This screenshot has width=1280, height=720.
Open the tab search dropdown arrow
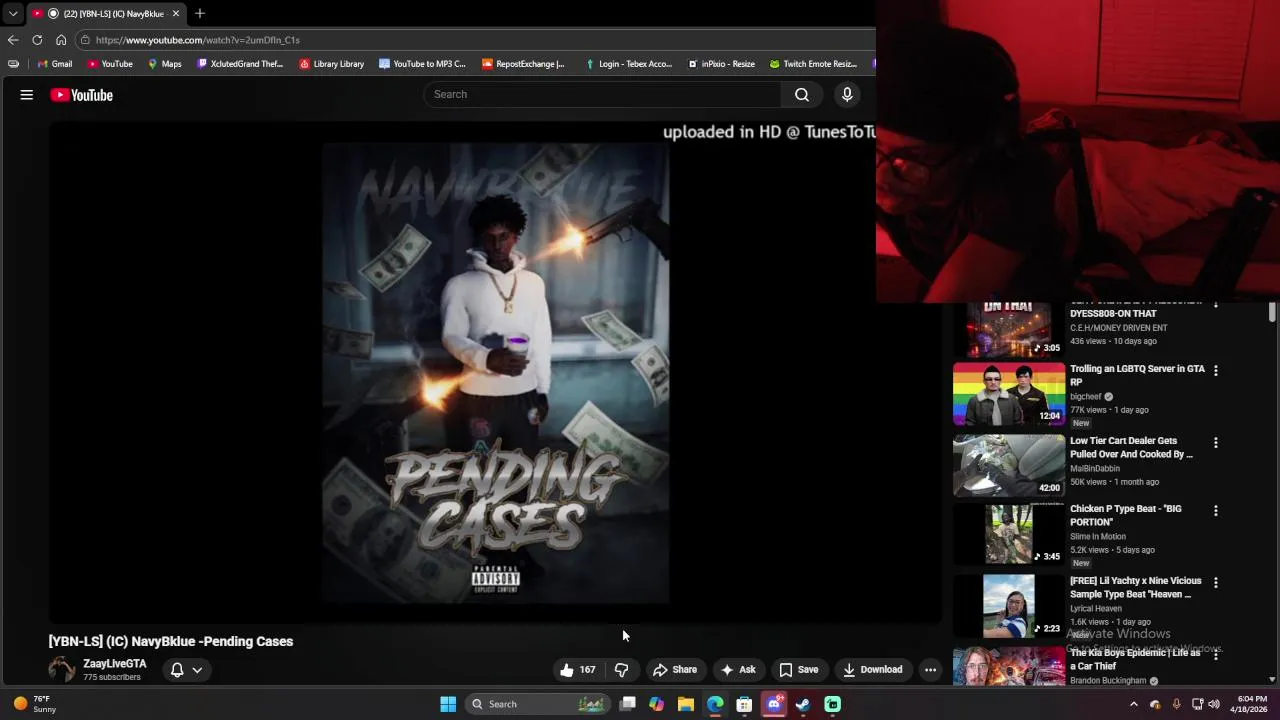click(13, 14)
